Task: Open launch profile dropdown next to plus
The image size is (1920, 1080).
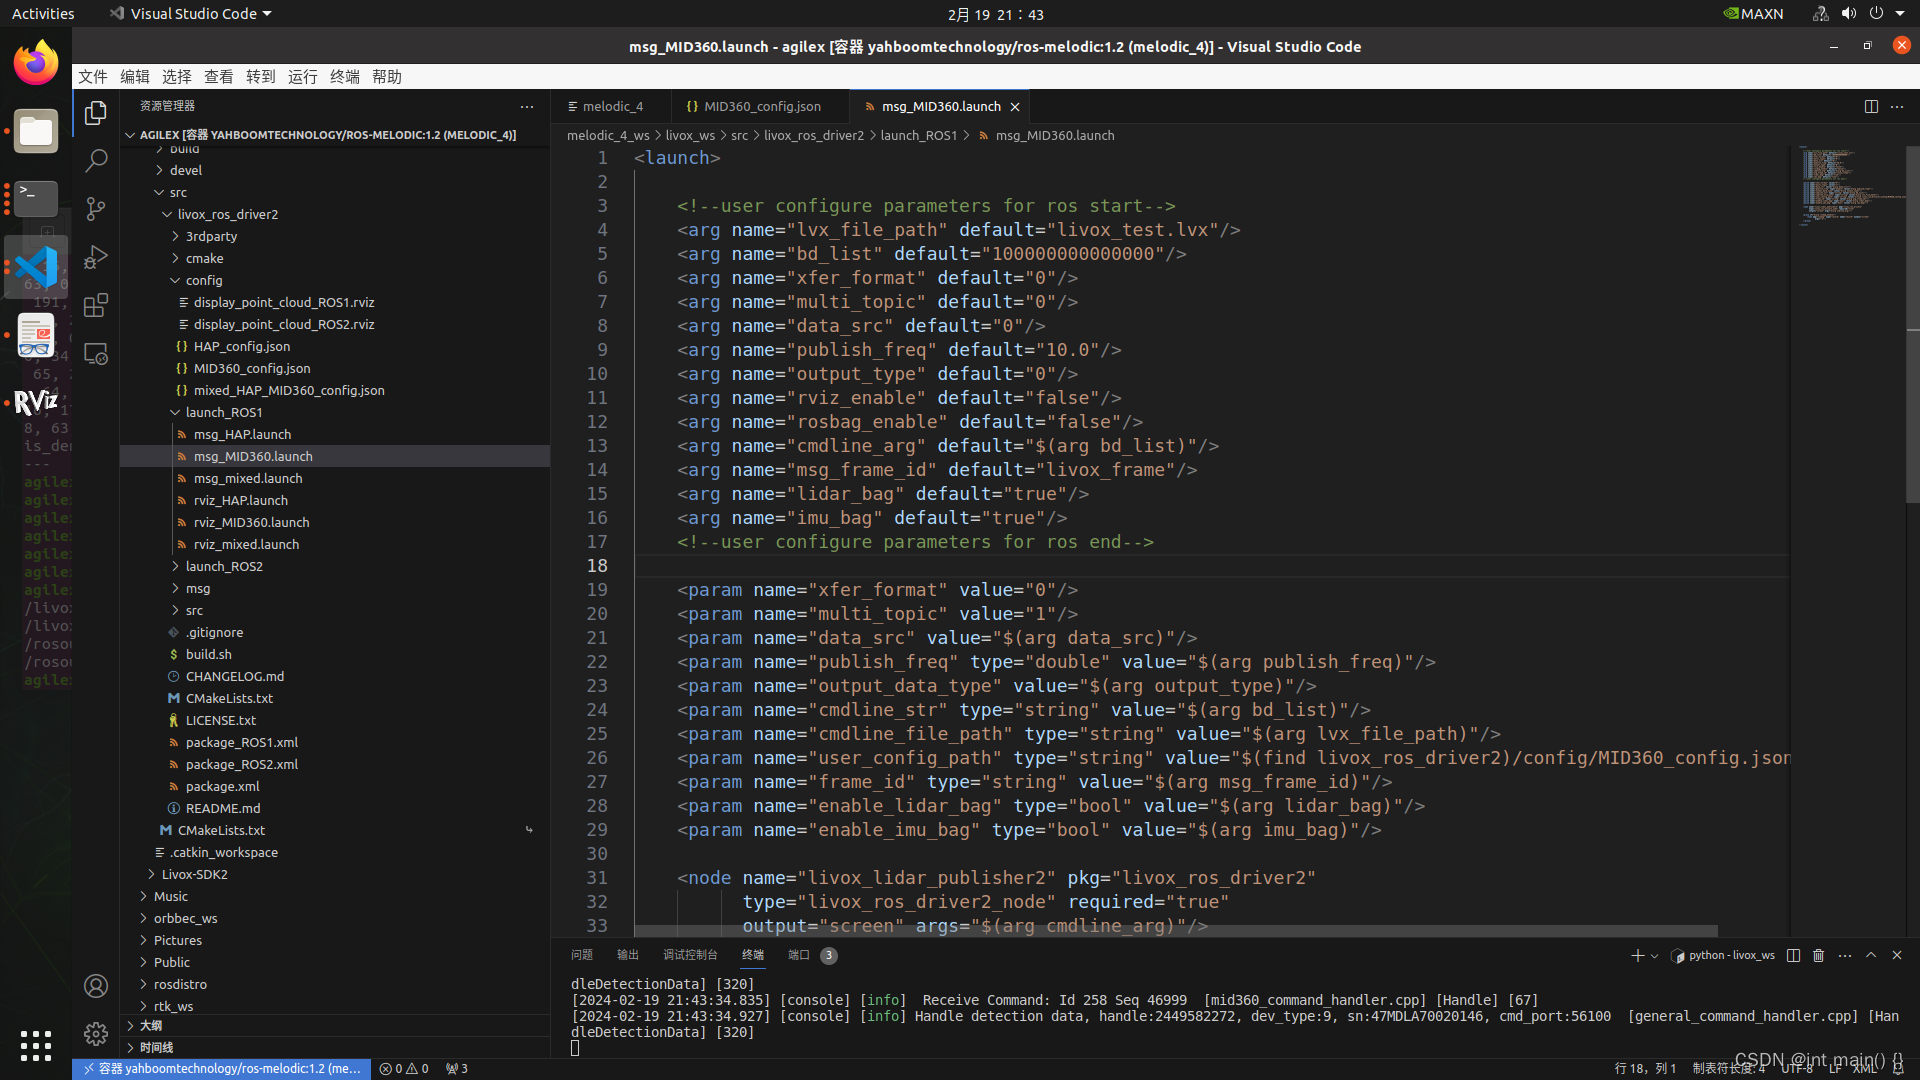Action: (x=1654, y=955)
